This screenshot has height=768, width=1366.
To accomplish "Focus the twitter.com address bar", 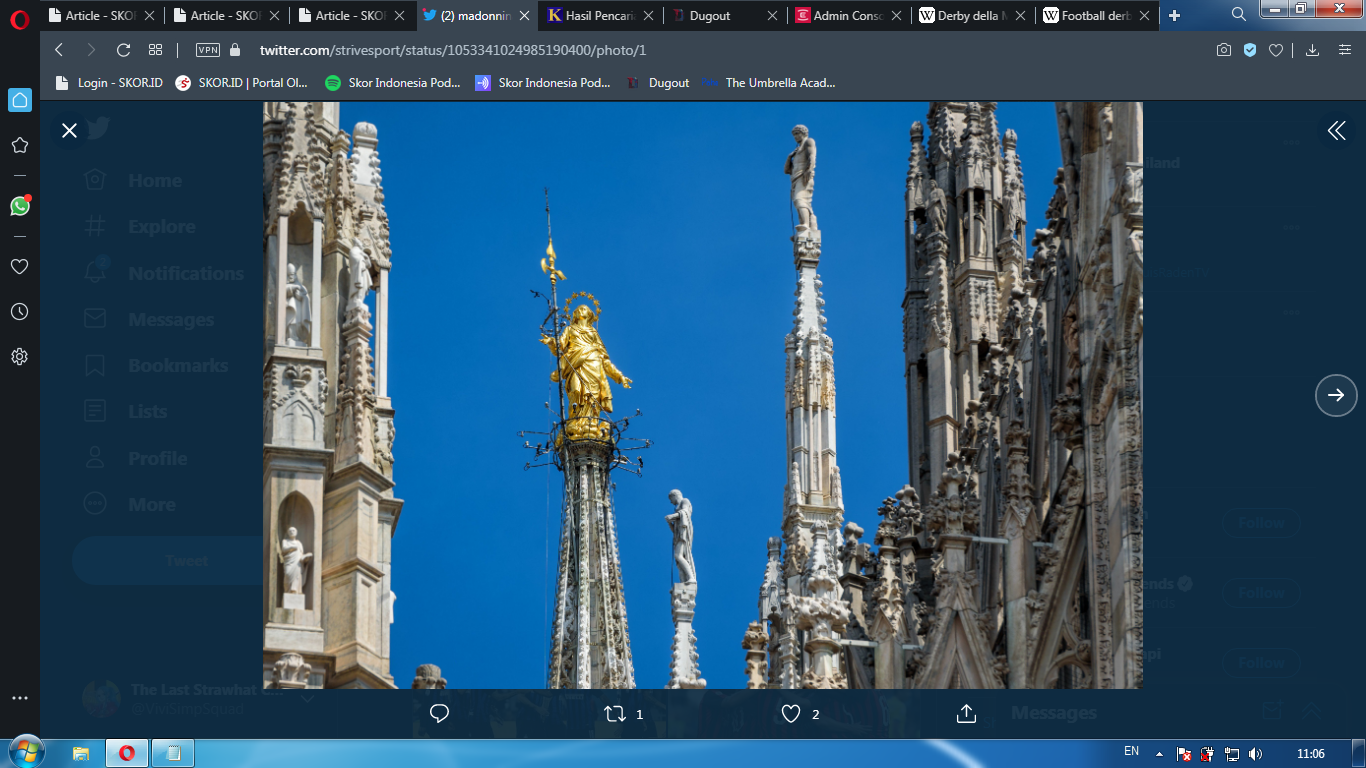I will (453, 50).
